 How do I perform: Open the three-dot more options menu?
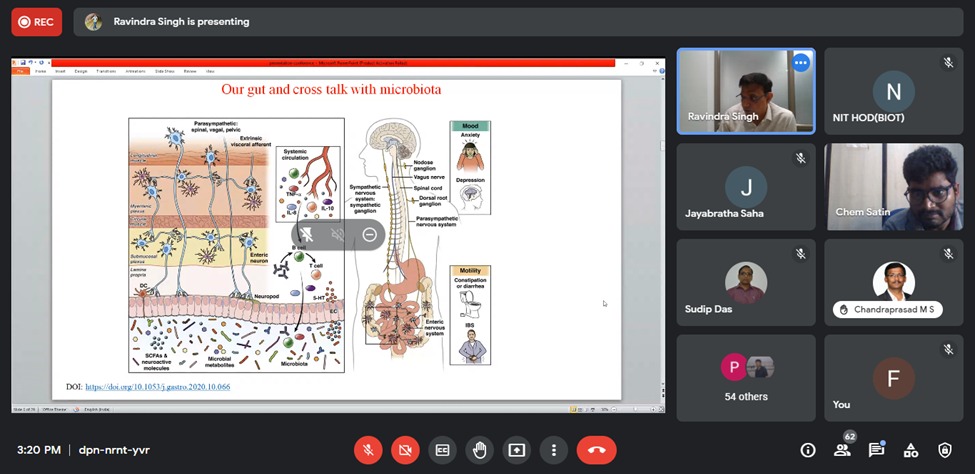point(553,450)
